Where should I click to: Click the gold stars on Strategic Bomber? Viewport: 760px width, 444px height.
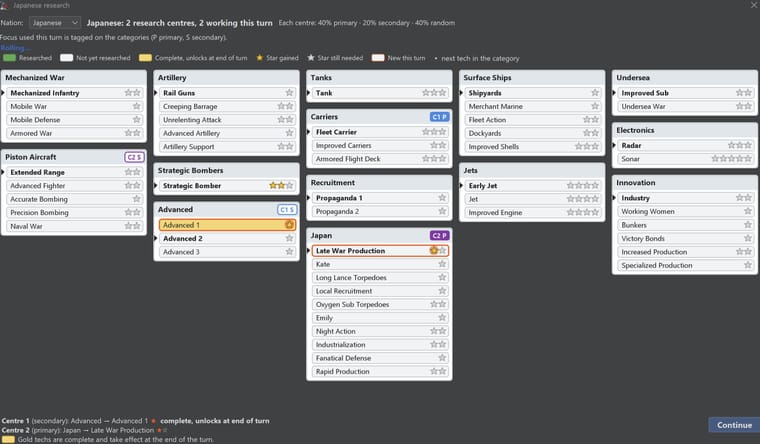pyautogui.click(x=277, y=186)
